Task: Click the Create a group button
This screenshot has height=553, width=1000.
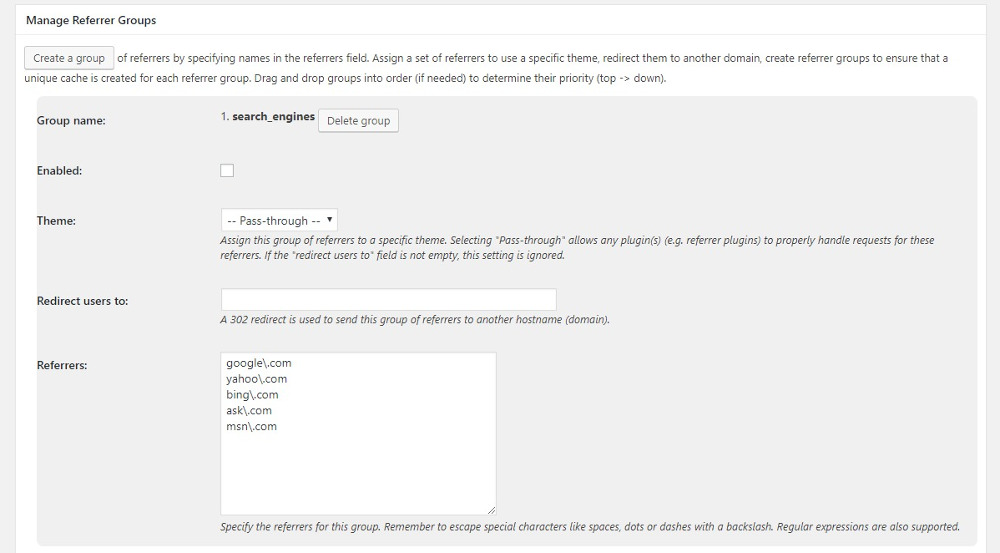Action: click(x=69, y=58)
